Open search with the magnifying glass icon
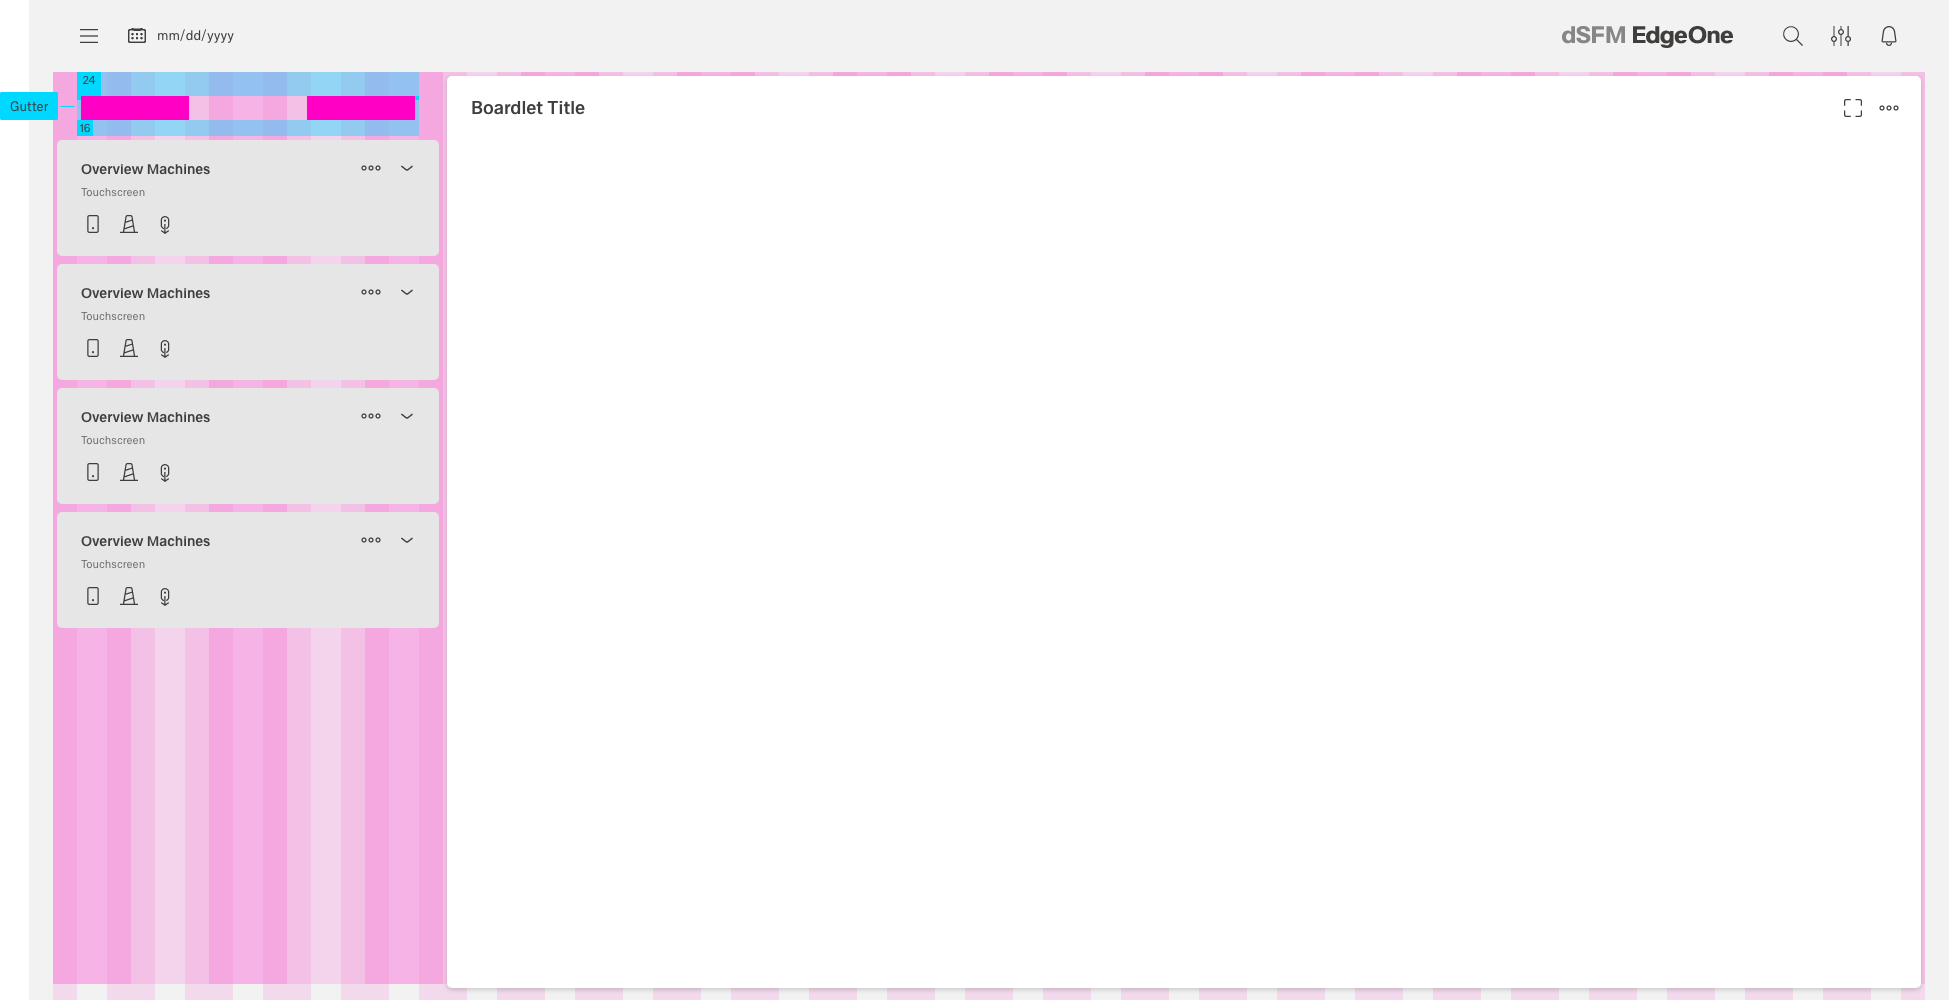The image size is (1949, 1000). pos(1792,36)
